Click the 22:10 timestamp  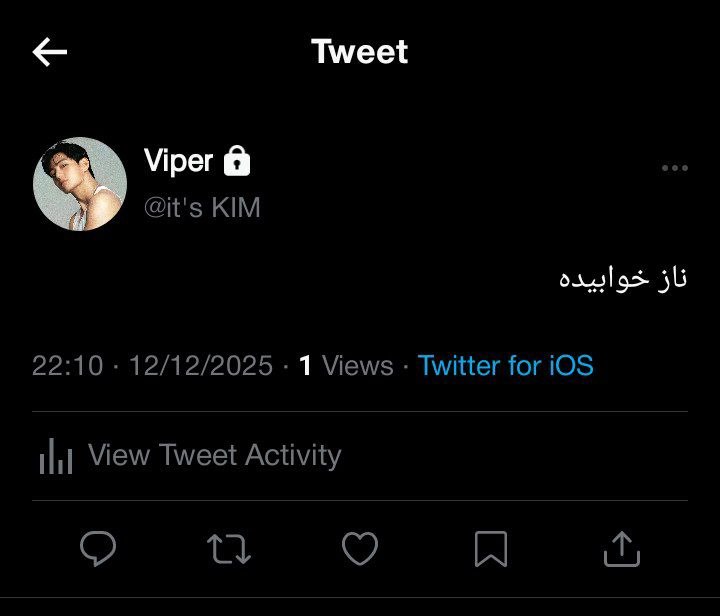[68, 366]
